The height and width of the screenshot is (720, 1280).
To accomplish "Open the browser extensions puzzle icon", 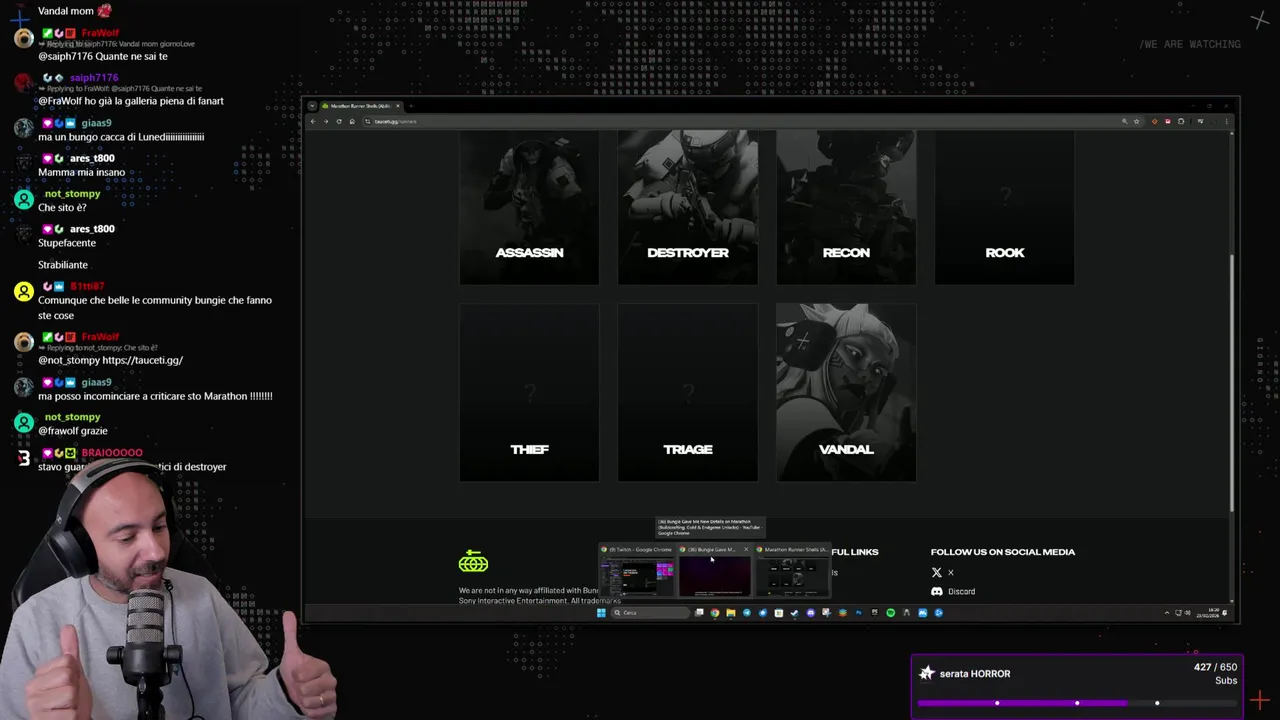I will (1181, 121).
